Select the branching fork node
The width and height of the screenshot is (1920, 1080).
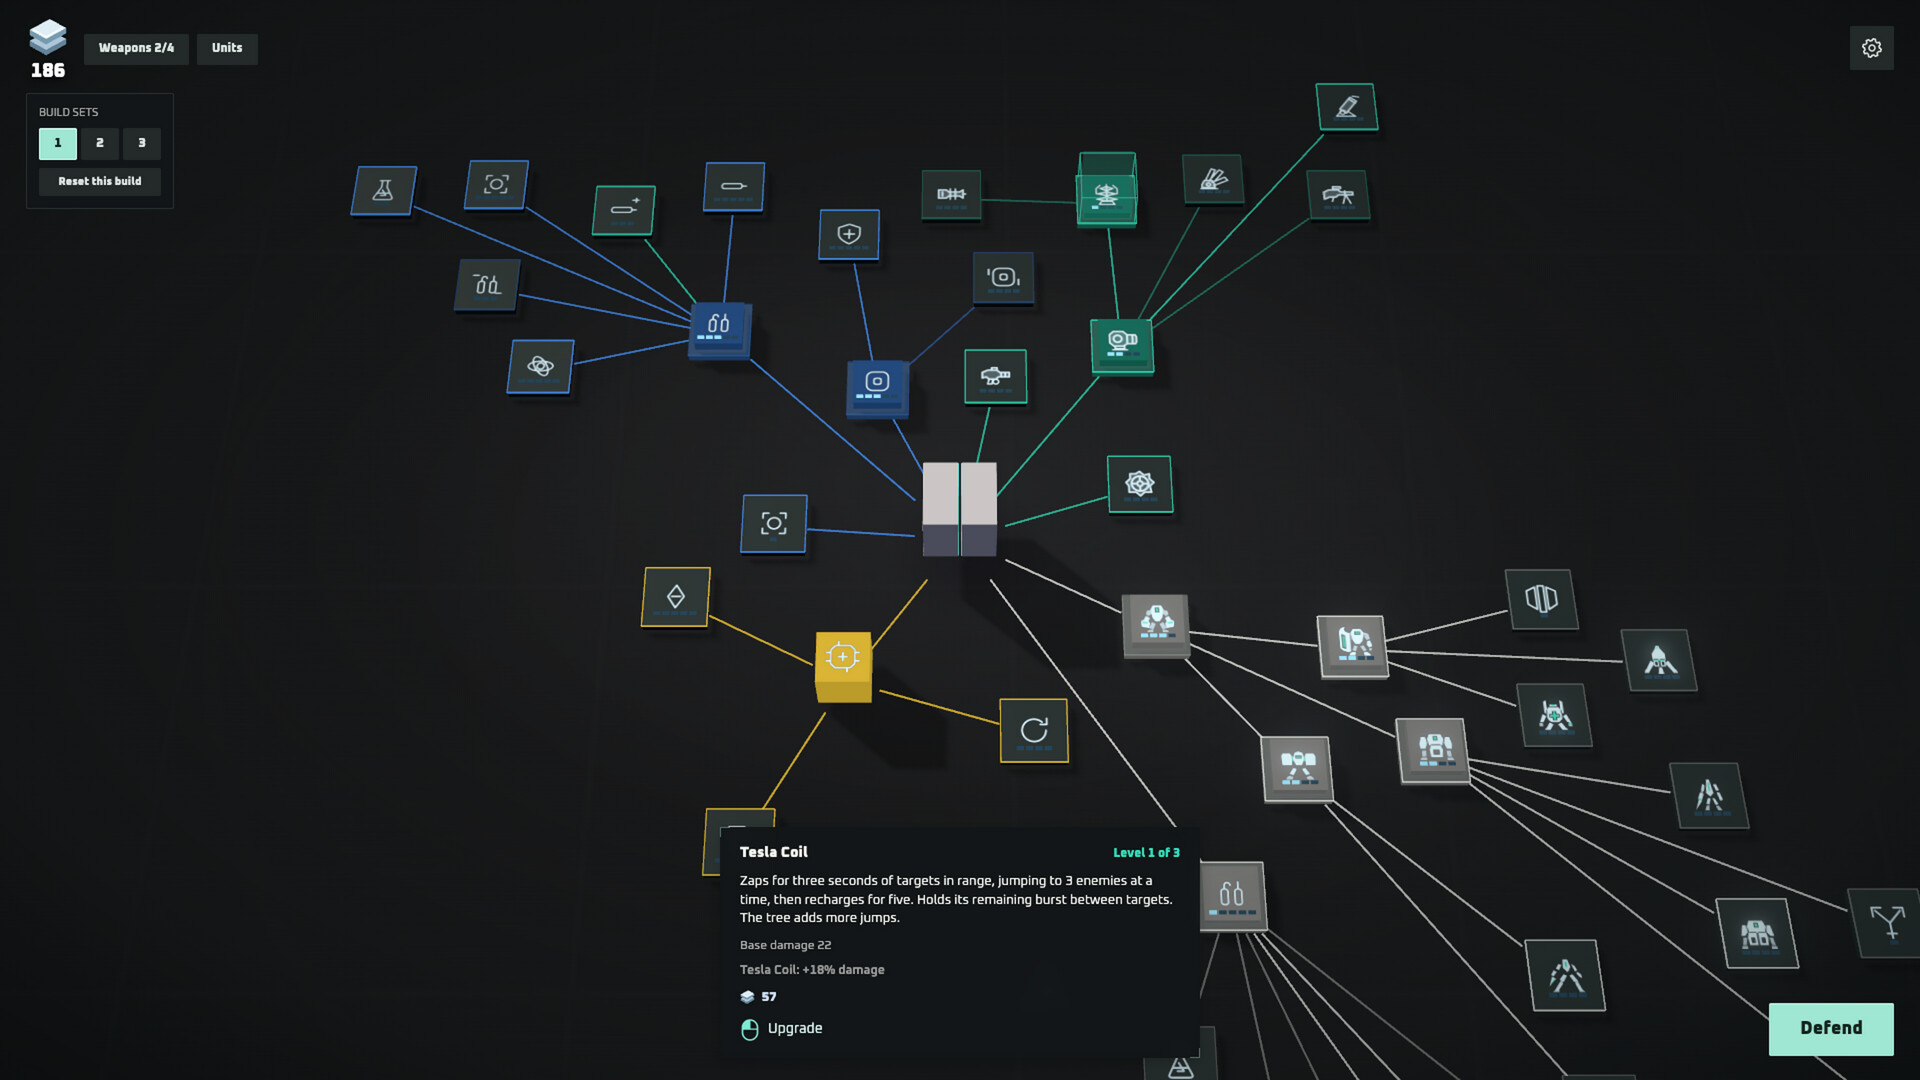pyautogui.click(x=1886, y=922)
